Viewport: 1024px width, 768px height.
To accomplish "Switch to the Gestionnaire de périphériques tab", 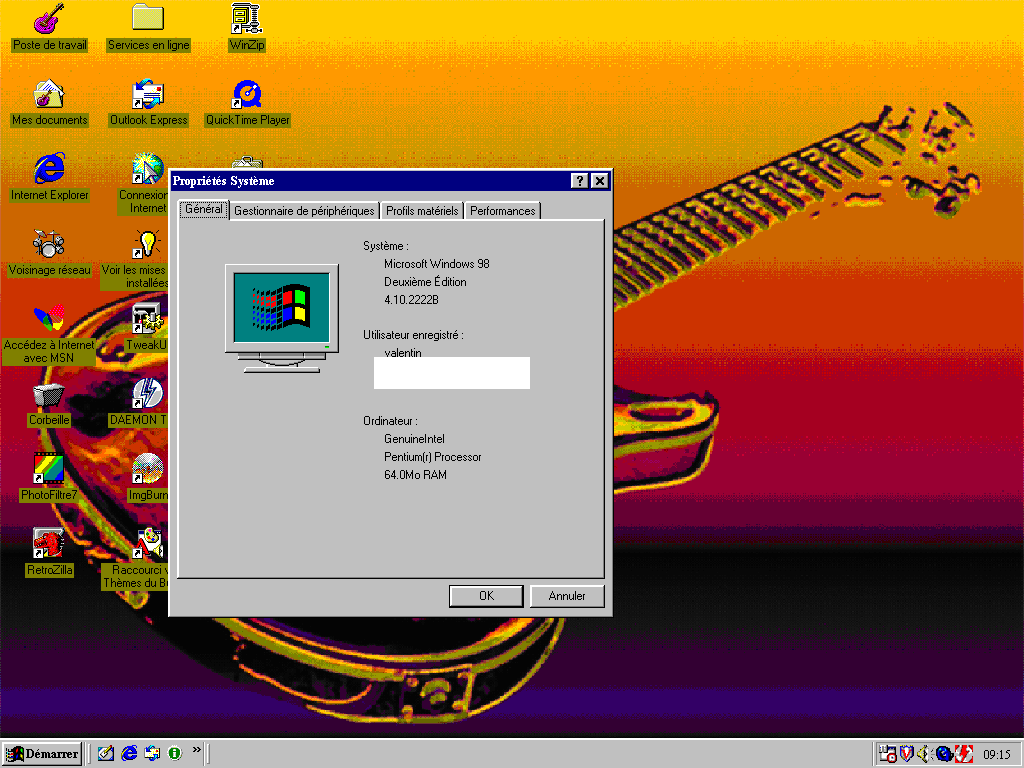I will pos(305,211).
